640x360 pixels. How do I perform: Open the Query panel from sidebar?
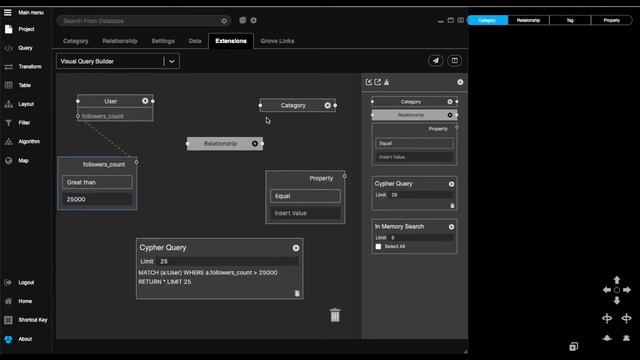coord(19,48)
